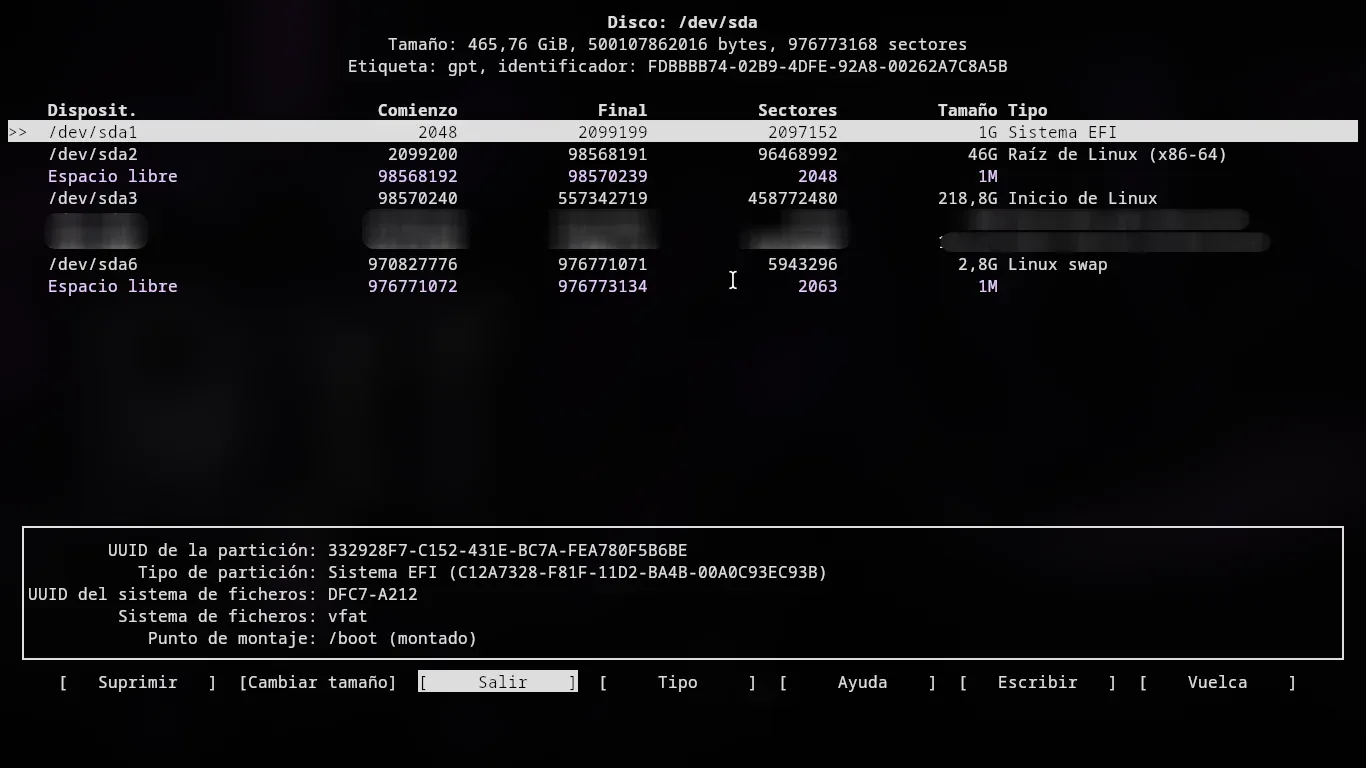This screenshot has height=768, width=1366.
Task: Click the partition UUID 332928F7 value
Action: pyautogui.click(x=507, y=550)
